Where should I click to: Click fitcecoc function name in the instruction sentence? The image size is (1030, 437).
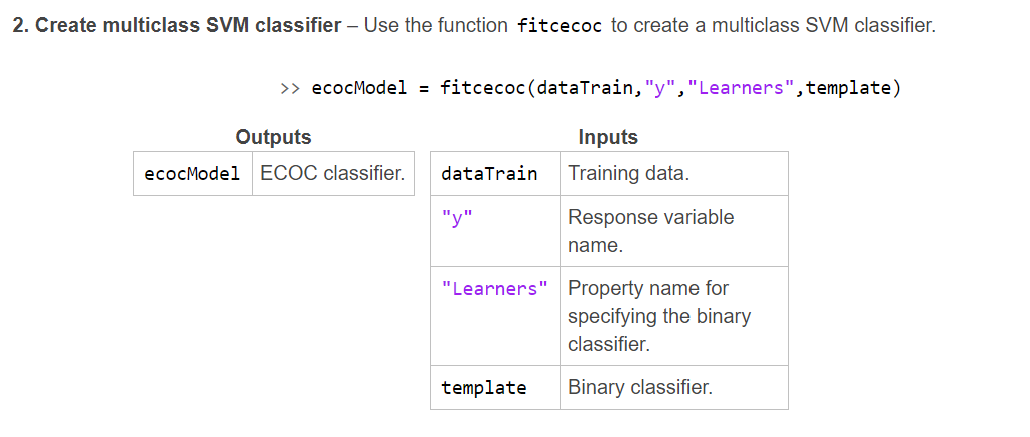(x=559, y=26)
